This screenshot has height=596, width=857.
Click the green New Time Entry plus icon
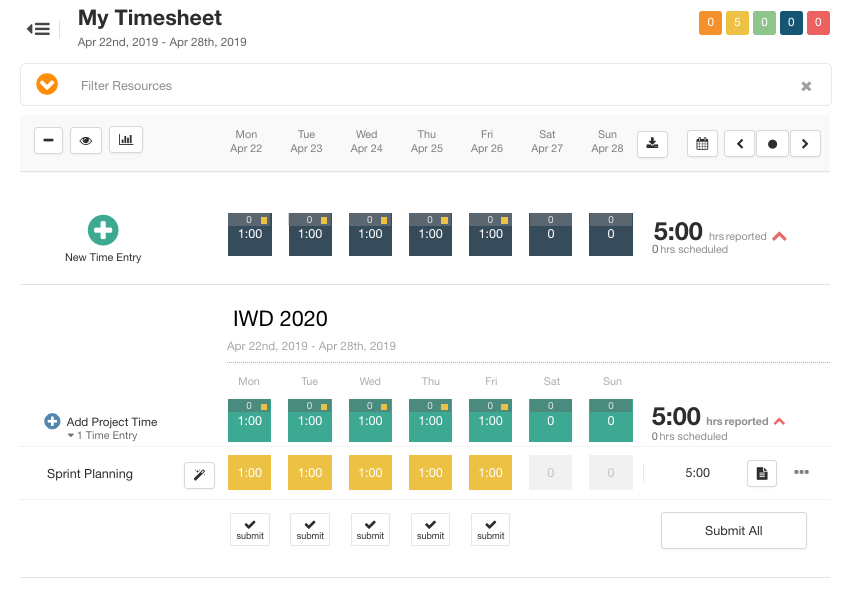pos(103,231)
